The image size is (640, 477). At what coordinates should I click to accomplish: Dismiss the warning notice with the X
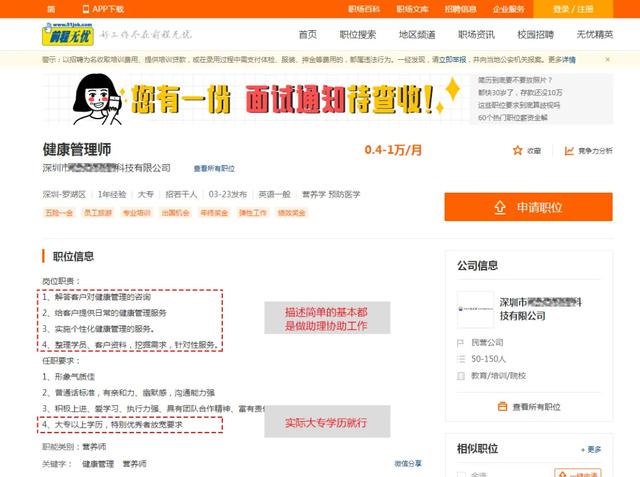(x=607, y=60)
